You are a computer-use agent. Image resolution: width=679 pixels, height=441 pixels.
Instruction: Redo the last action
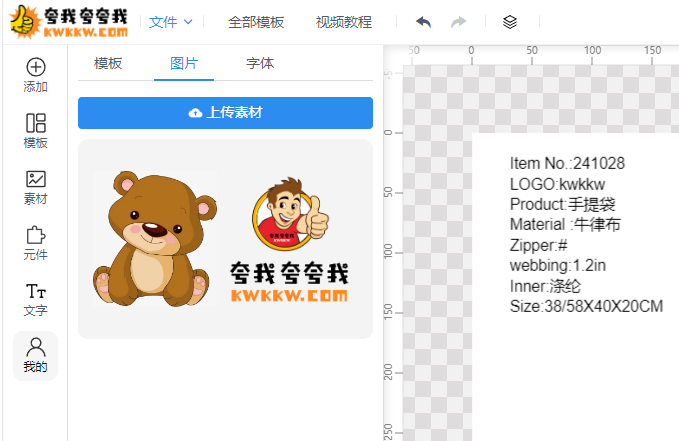click(x=459, y=22)
